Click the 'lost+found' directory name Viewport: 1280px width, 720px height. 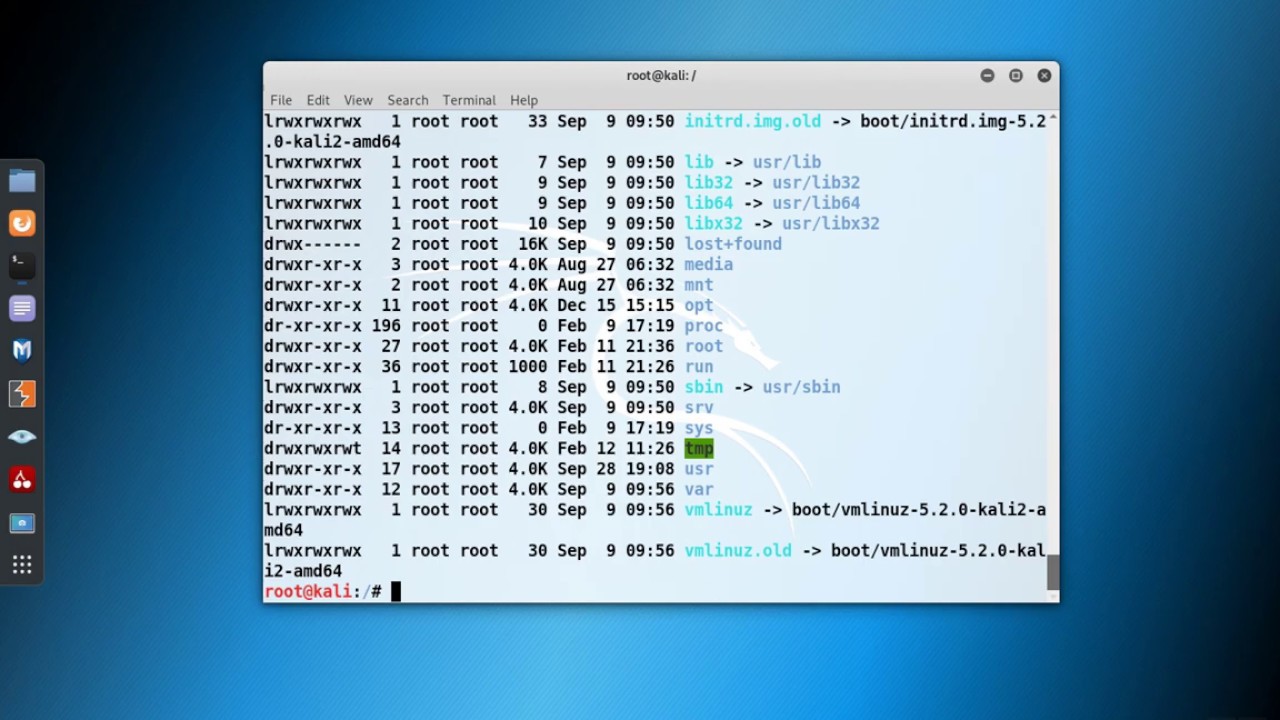coord(733,244)
